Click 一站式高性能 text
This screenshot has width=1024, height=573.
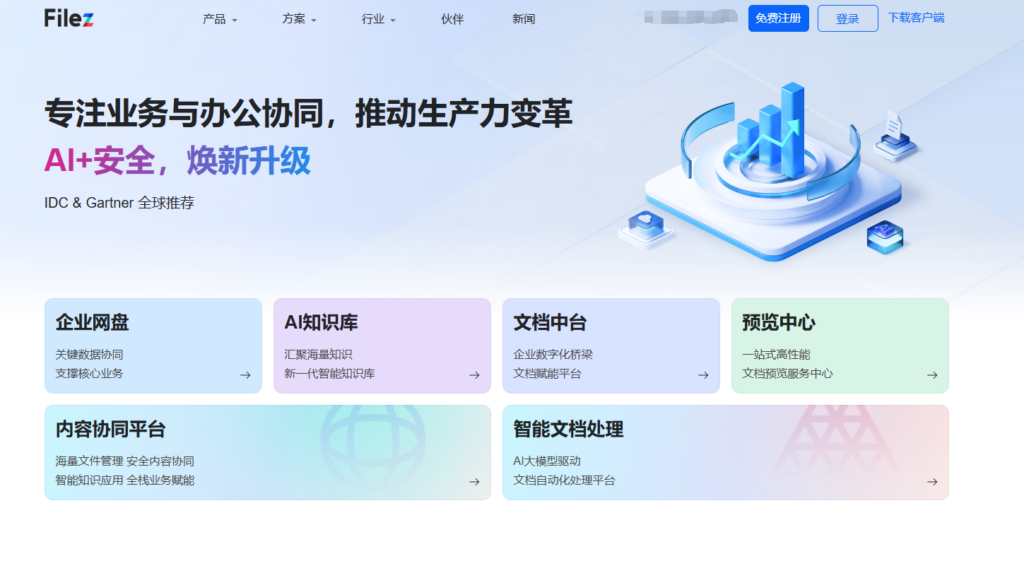(776, 355)
